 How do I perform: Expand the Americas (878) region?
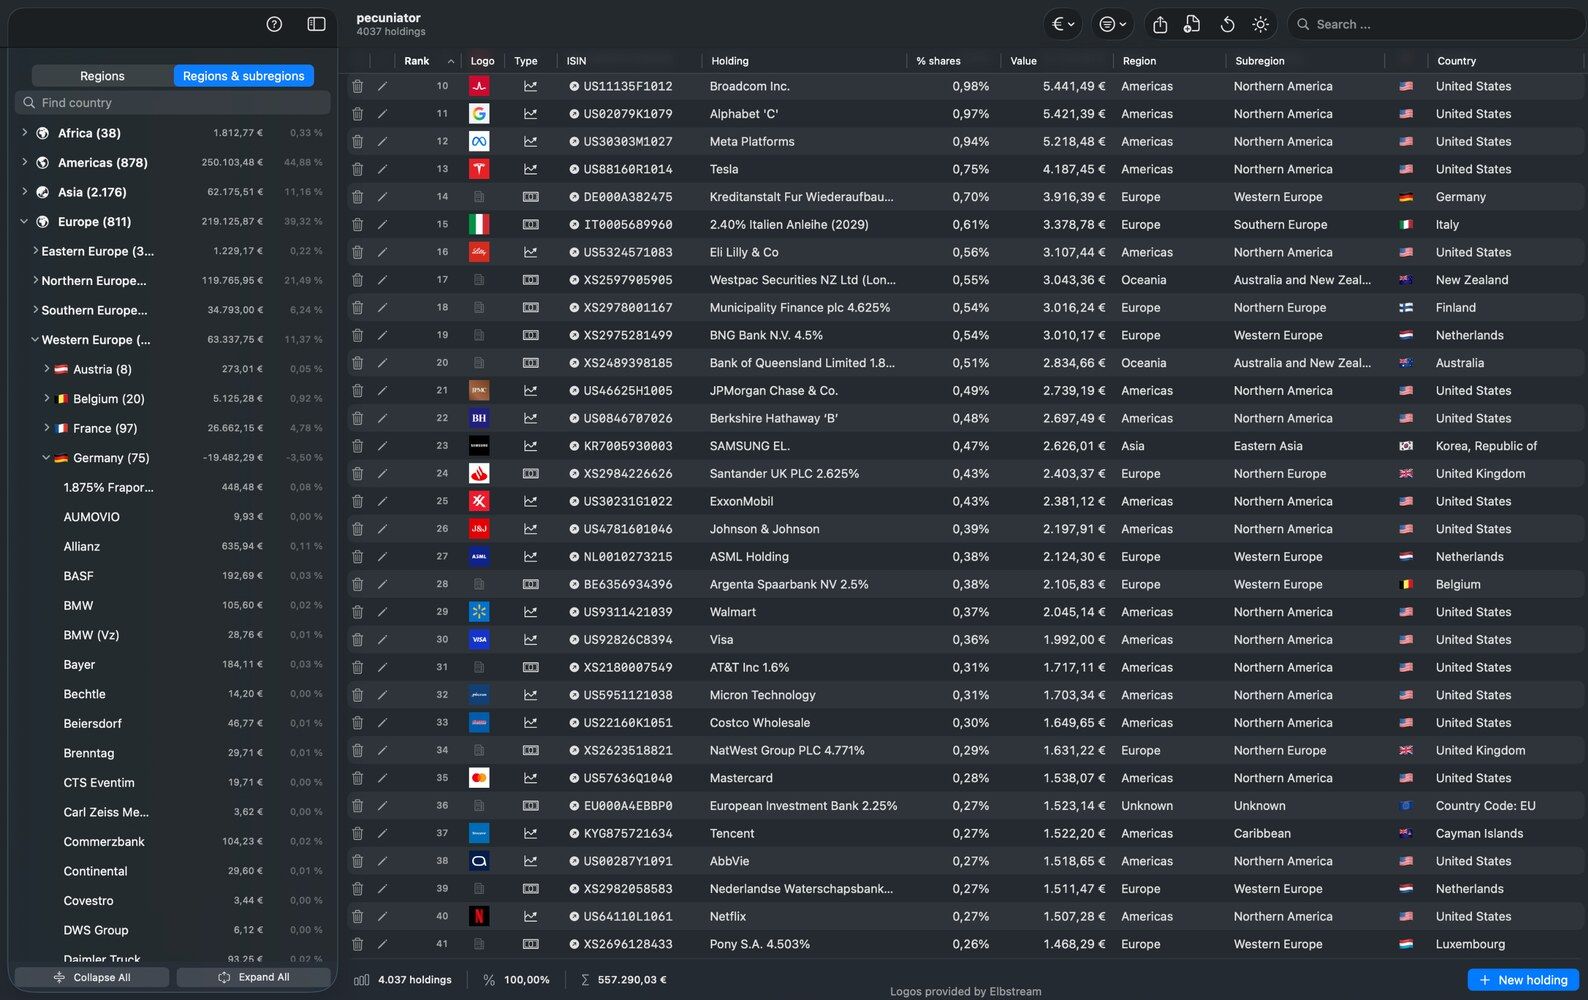pos(24,162)
